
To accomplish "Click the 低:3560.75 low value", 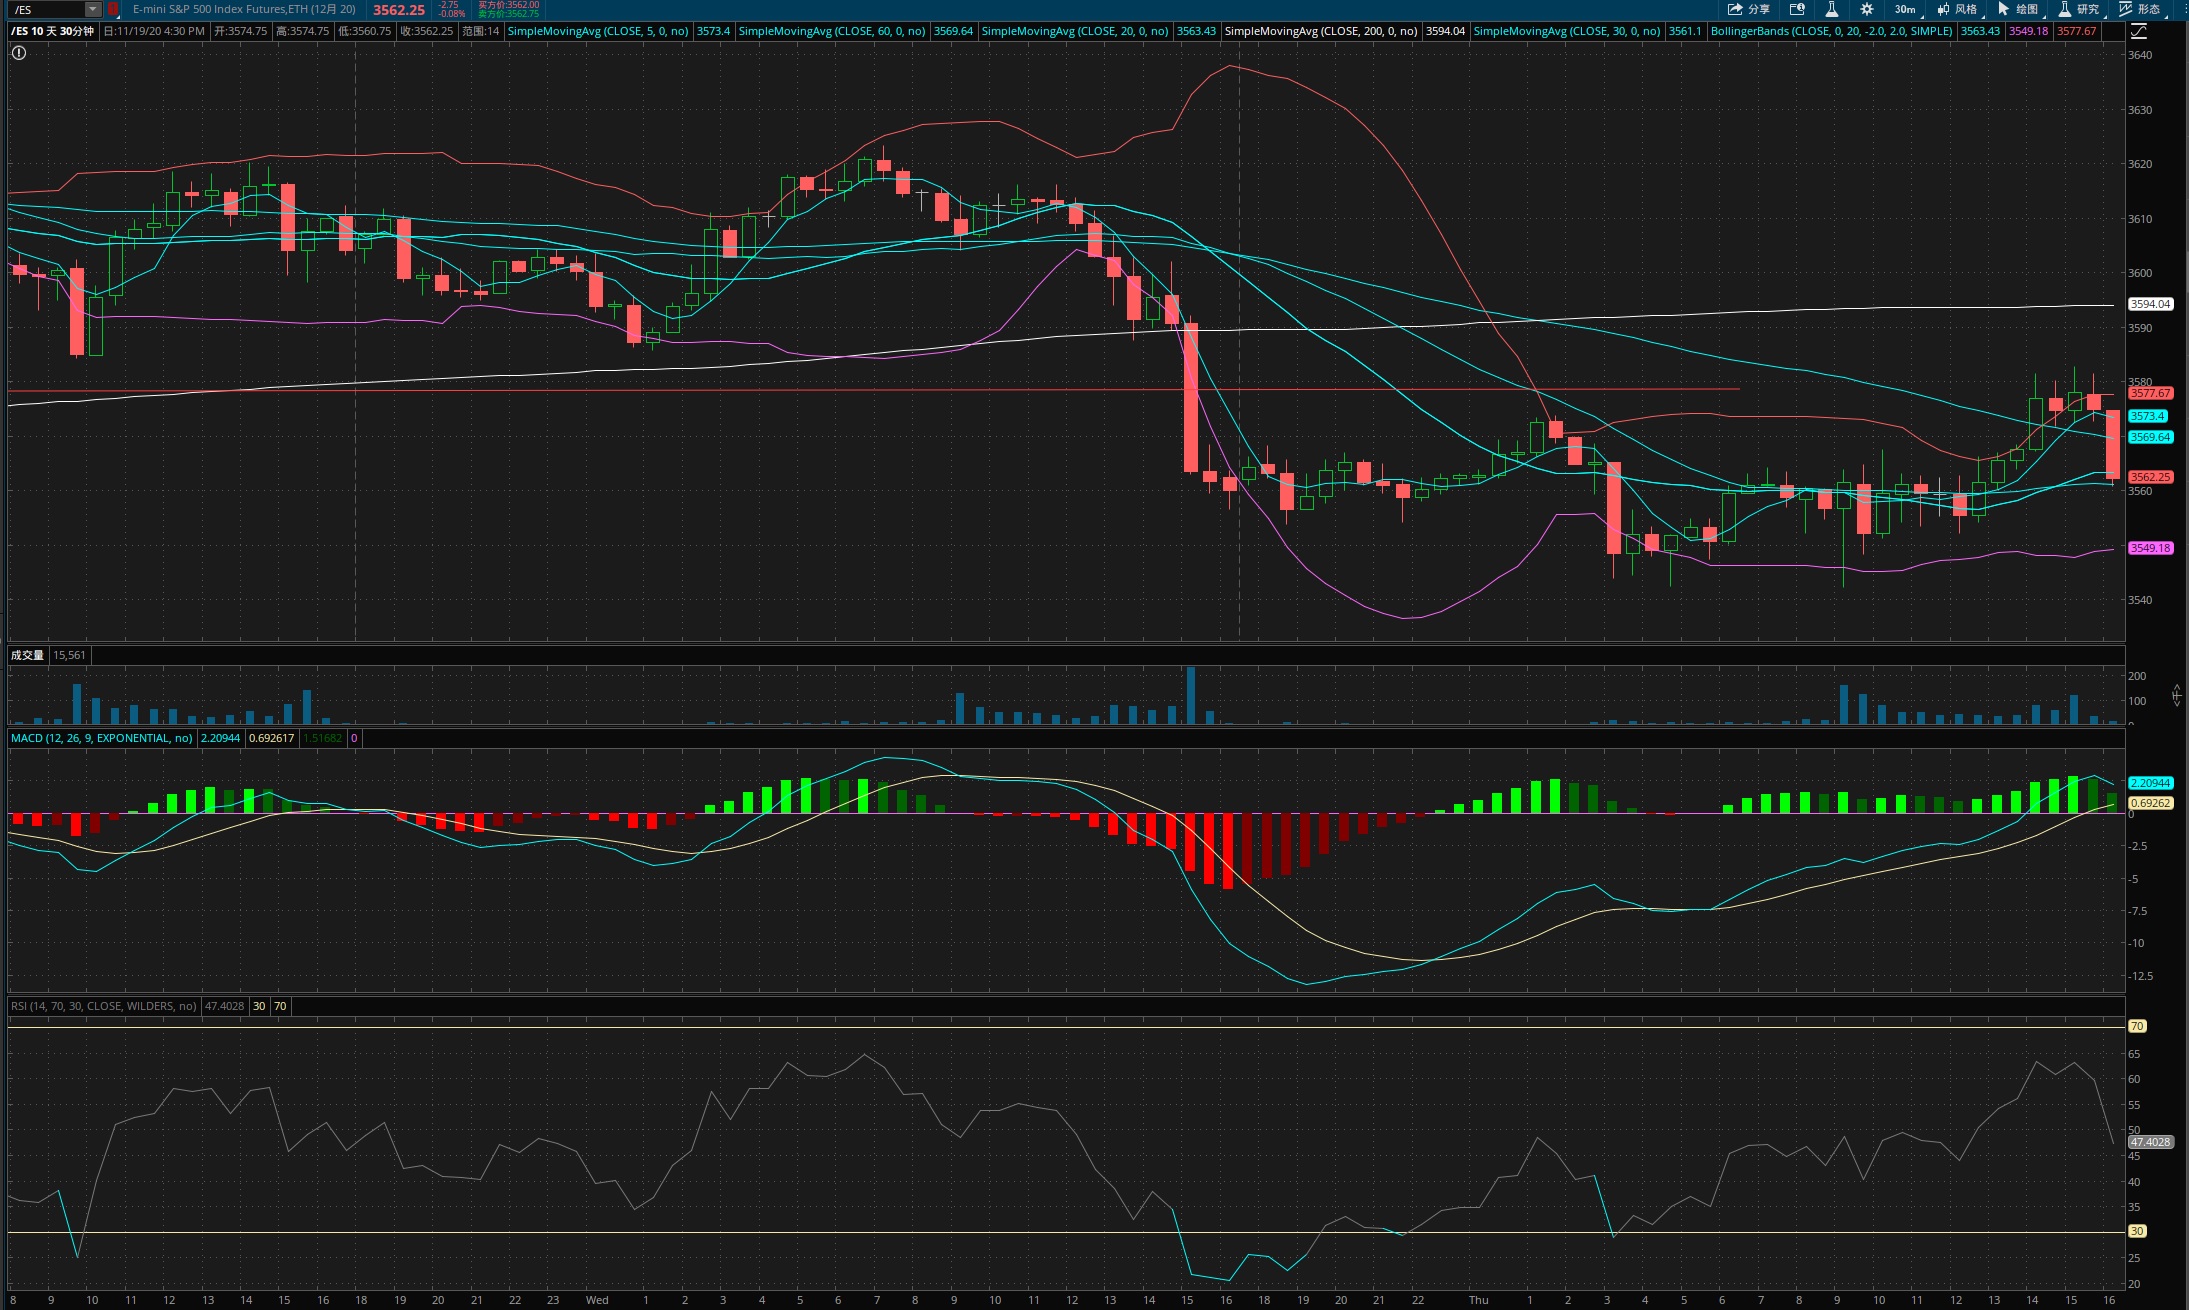I will tap(364, 31).
